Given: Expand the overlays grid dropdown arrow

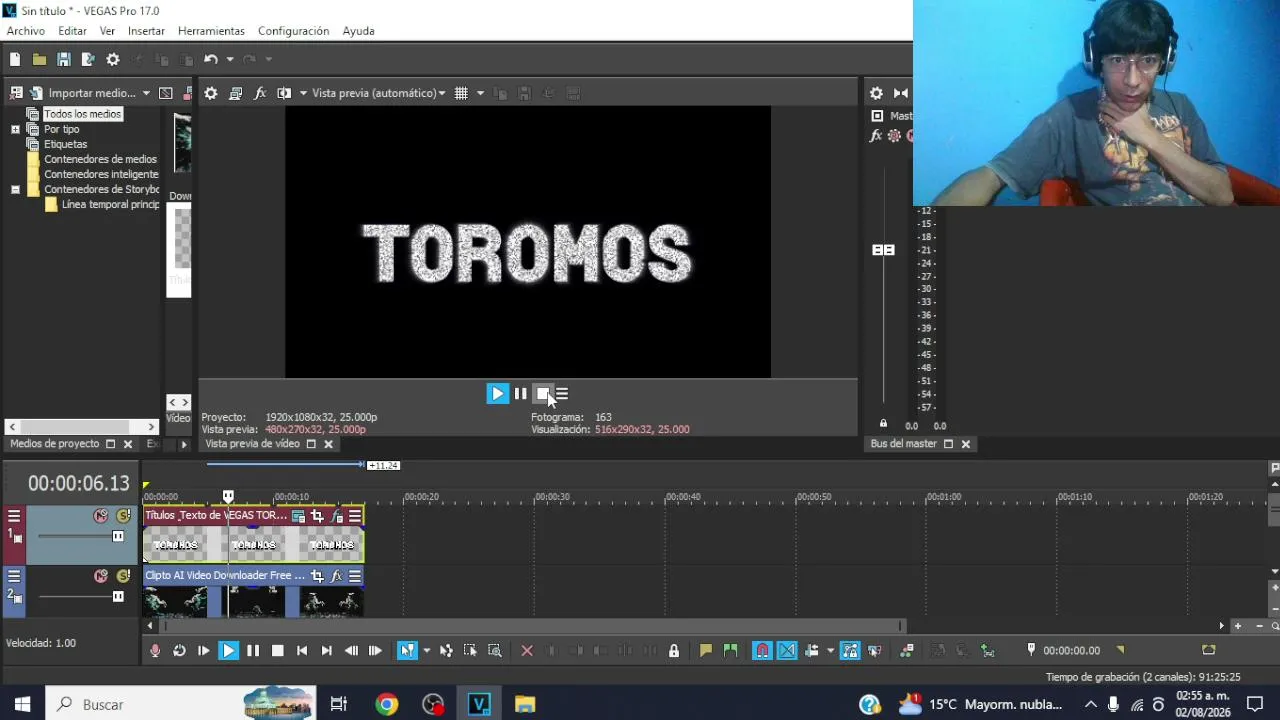Looking at the screenshot, I should click(480, 93).
